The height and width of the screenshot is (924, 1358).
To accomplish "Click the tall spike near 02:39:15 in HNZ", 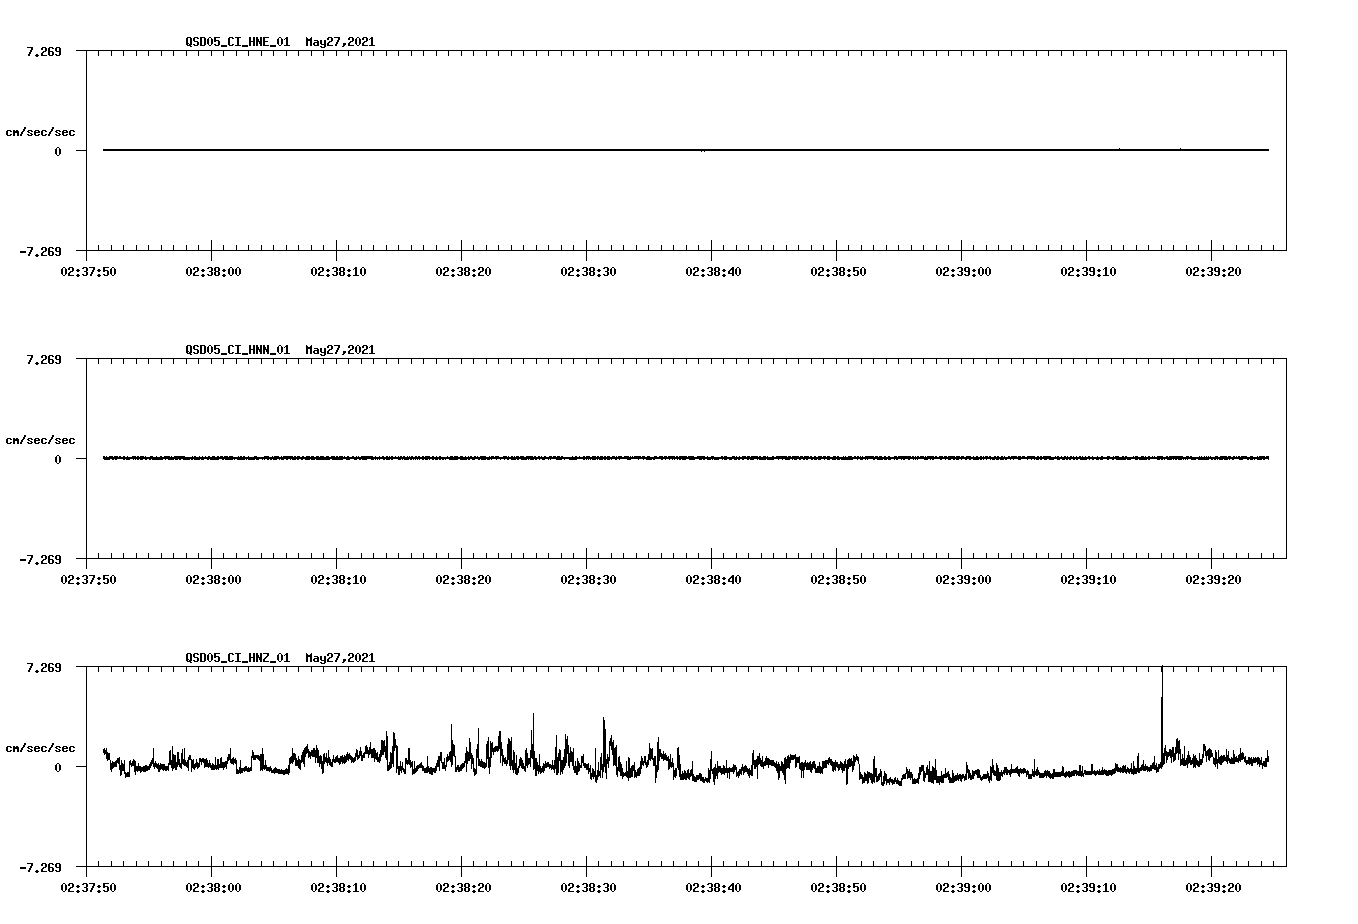I will pyautogui.click(x=1162, y=700).
